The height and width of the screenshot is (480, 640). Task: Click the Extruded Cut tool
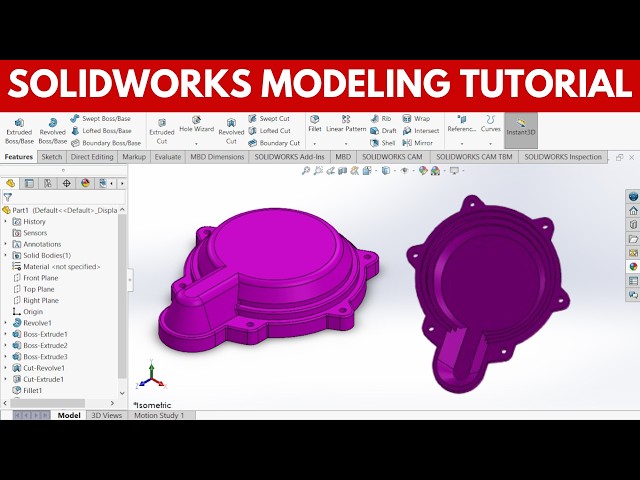(x=162, y=131)
